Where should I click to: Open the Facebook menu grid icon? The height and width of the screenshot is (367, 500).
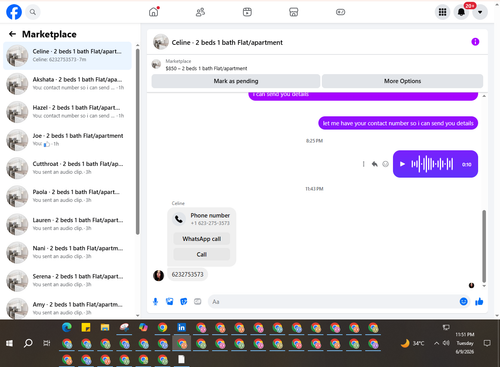(x=442, y=12)
